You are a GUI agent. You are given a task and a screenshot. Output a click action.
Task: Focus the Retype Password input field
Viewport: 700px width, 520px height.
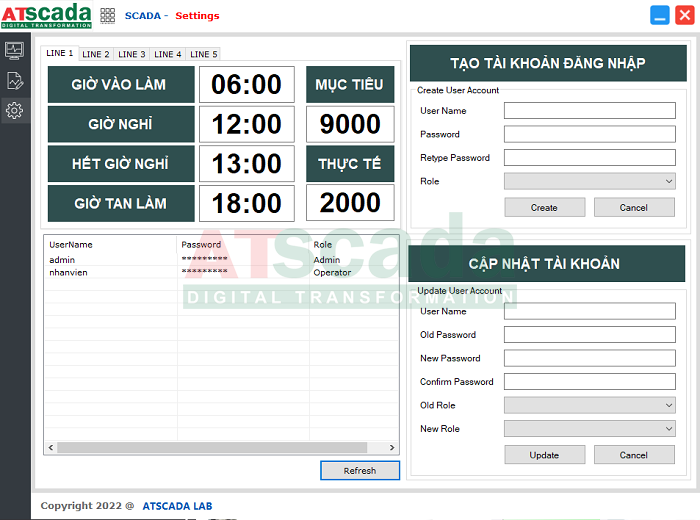[590, 157]
